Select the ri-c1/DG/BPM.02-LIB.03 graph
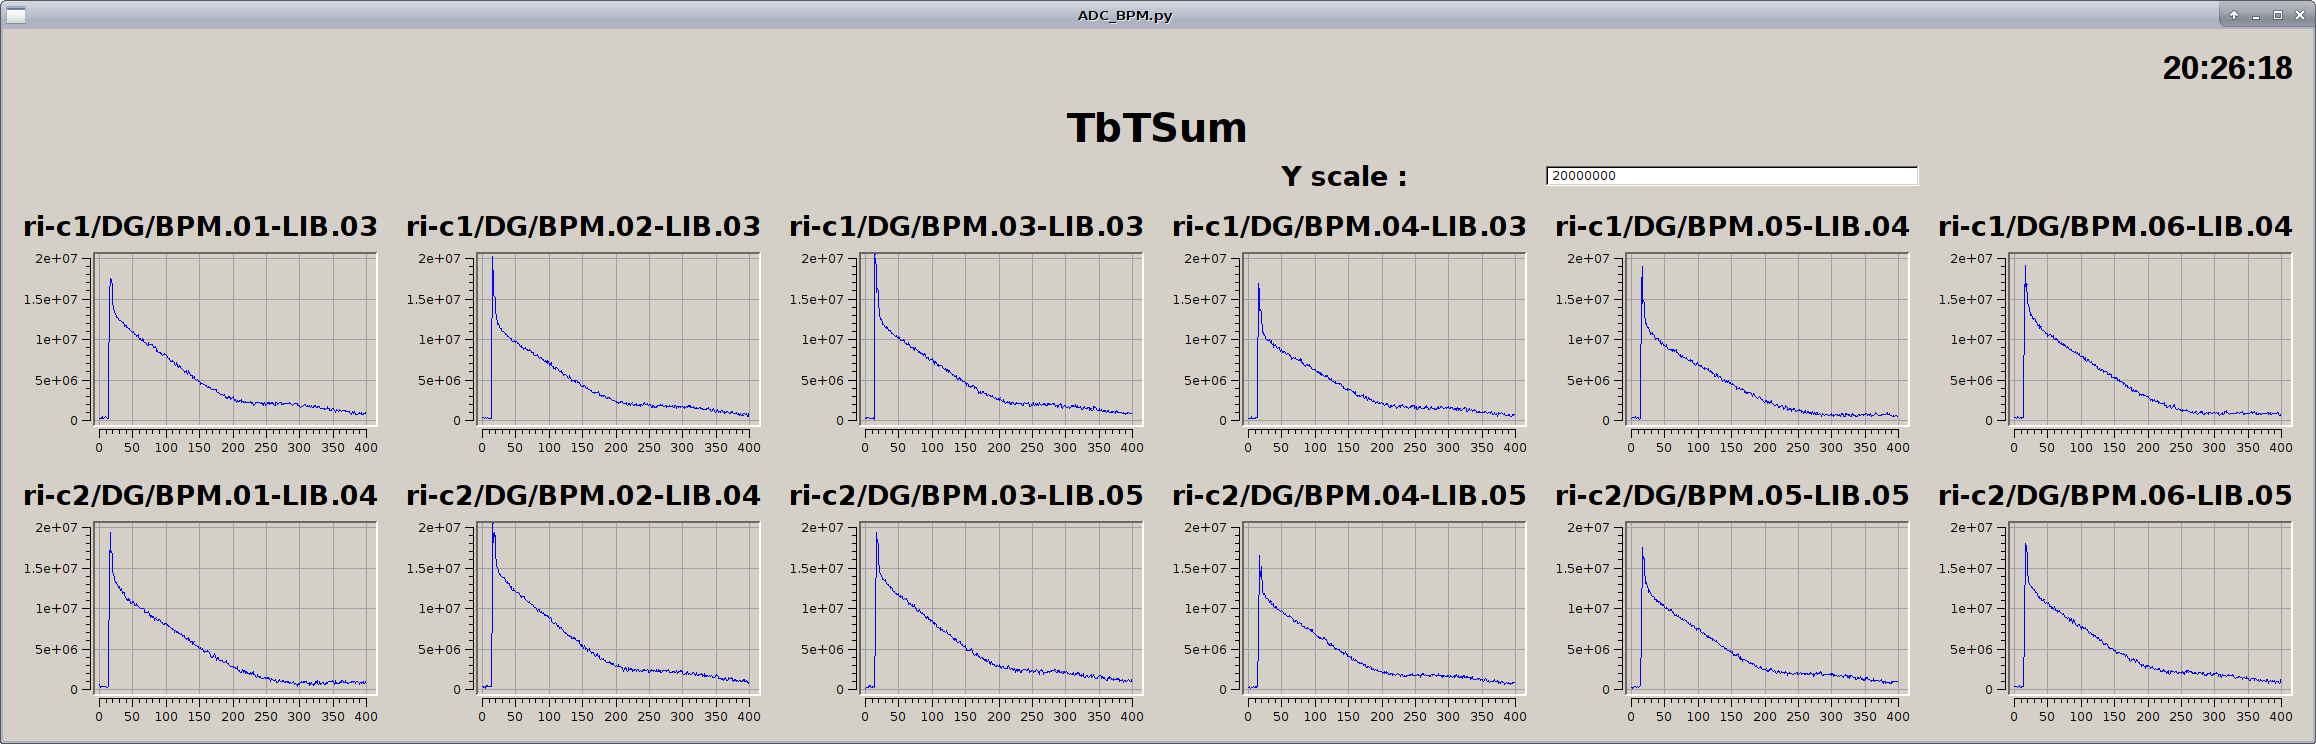The height and width of the screenshot is (744, 2316). pos(618,339)
